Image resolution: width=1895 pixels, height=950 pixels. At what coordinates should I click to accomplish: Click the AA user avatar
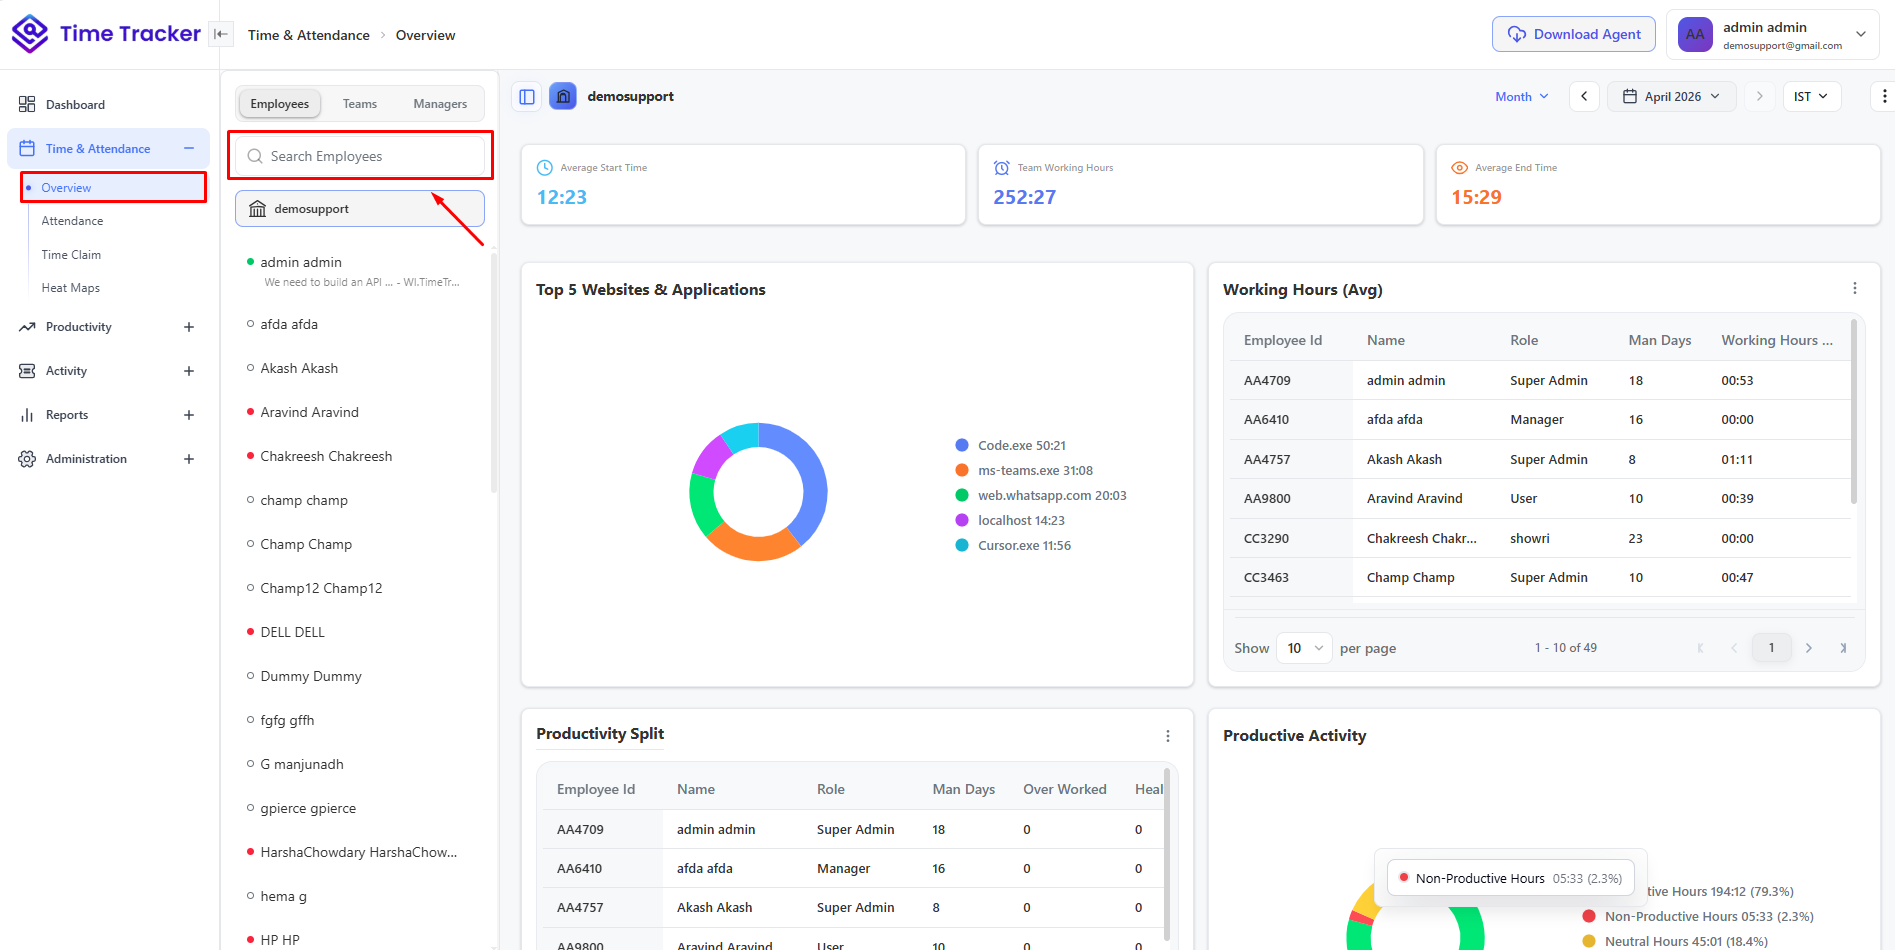point(1695,34)
